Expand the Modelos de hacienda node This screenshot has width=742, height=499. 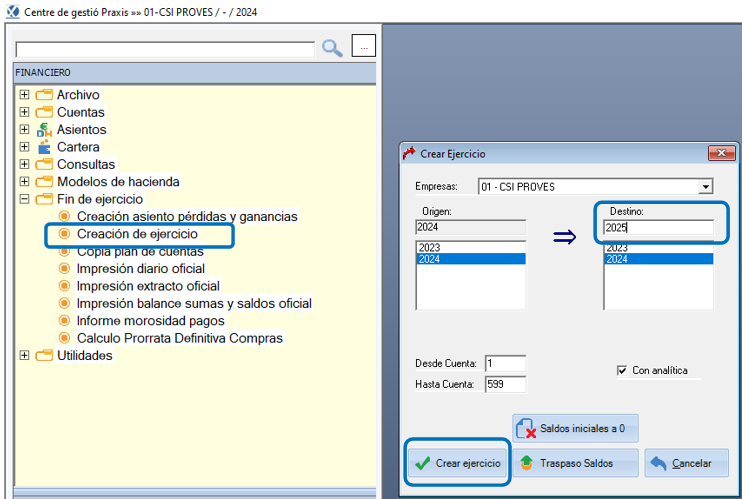pos(24,181)
